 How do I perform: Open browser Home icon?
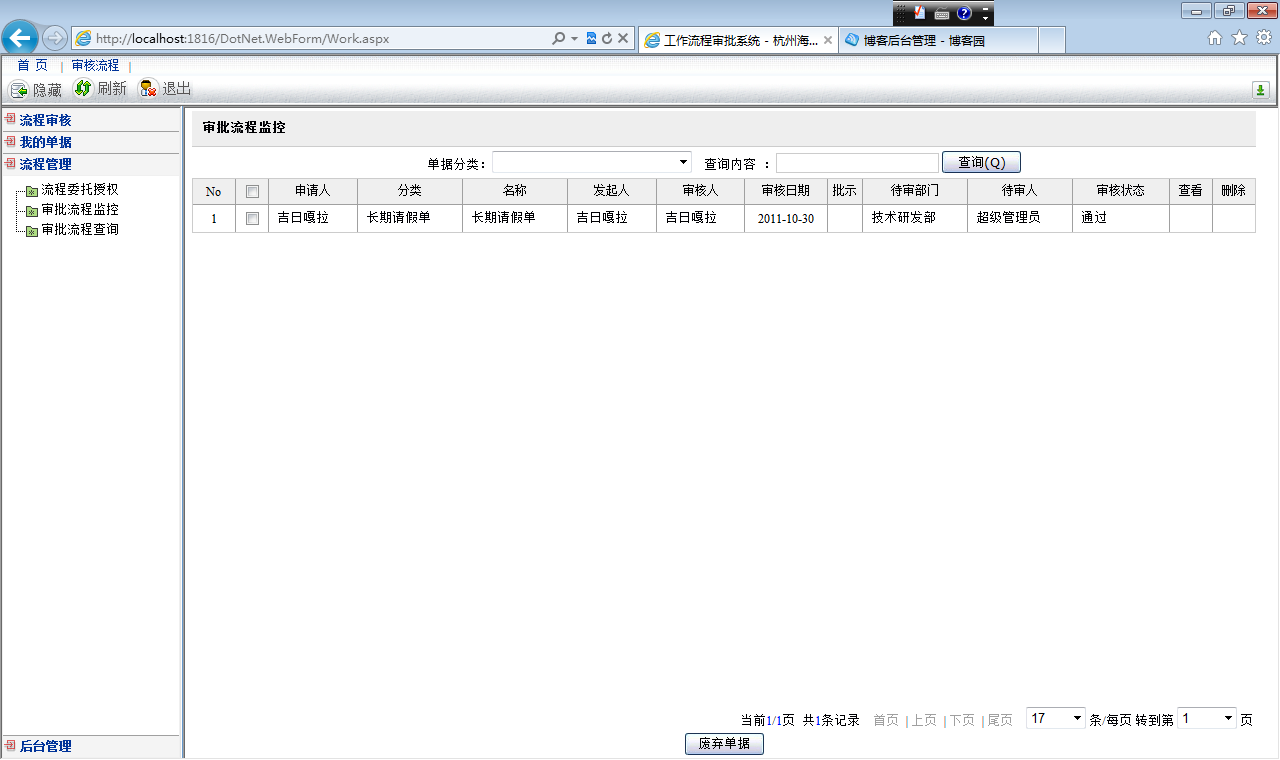(1215, 38)
